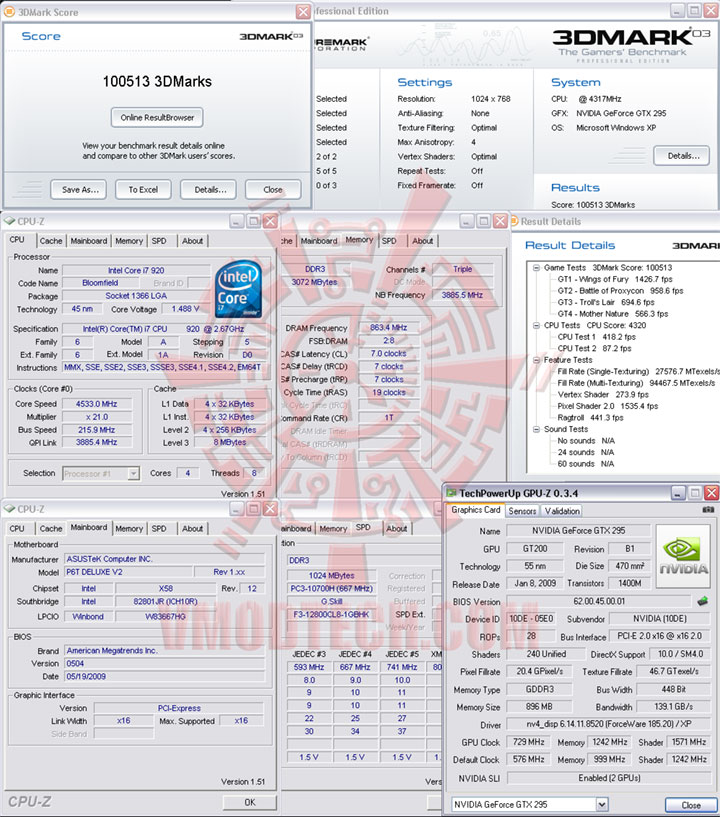
Task: Open System Details... in 3DMark03 main window
Action: [x=682, y=156]
